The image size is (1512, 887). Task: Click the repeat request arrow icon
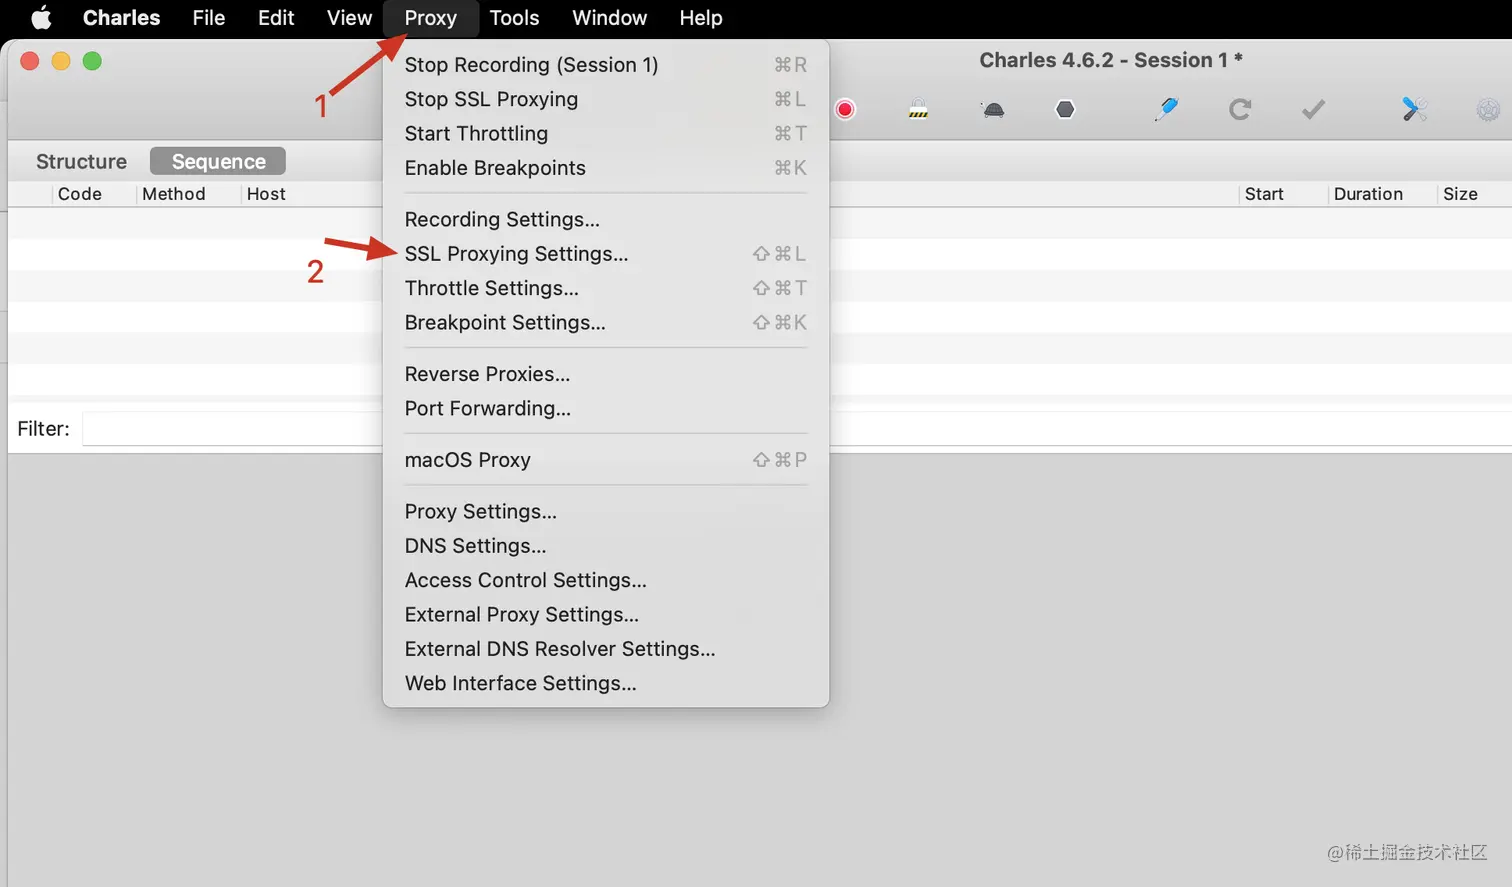[1240, 109]
